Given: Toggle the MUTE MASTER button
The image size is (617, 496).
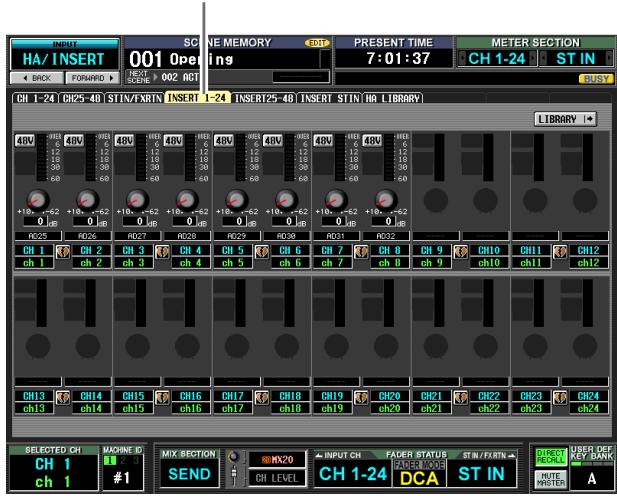Looking at the screenshot, I should [551, 479].
